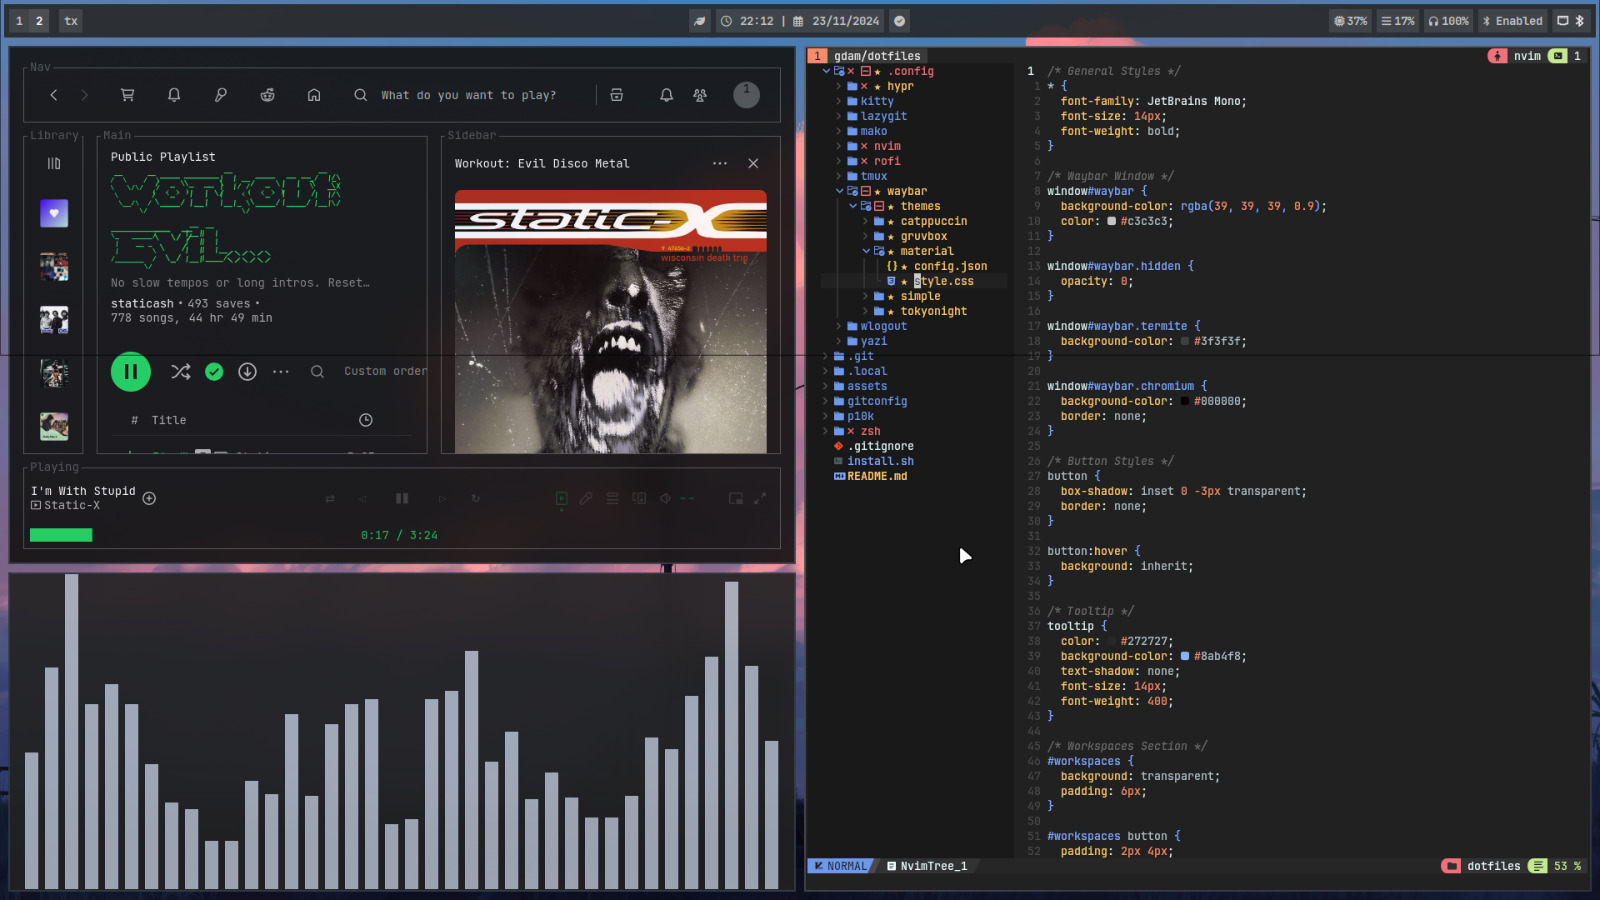Viewport: 1600px width, 900px height.
Task: Add I'm With Stupid to library
Action: tap(149, 498)
